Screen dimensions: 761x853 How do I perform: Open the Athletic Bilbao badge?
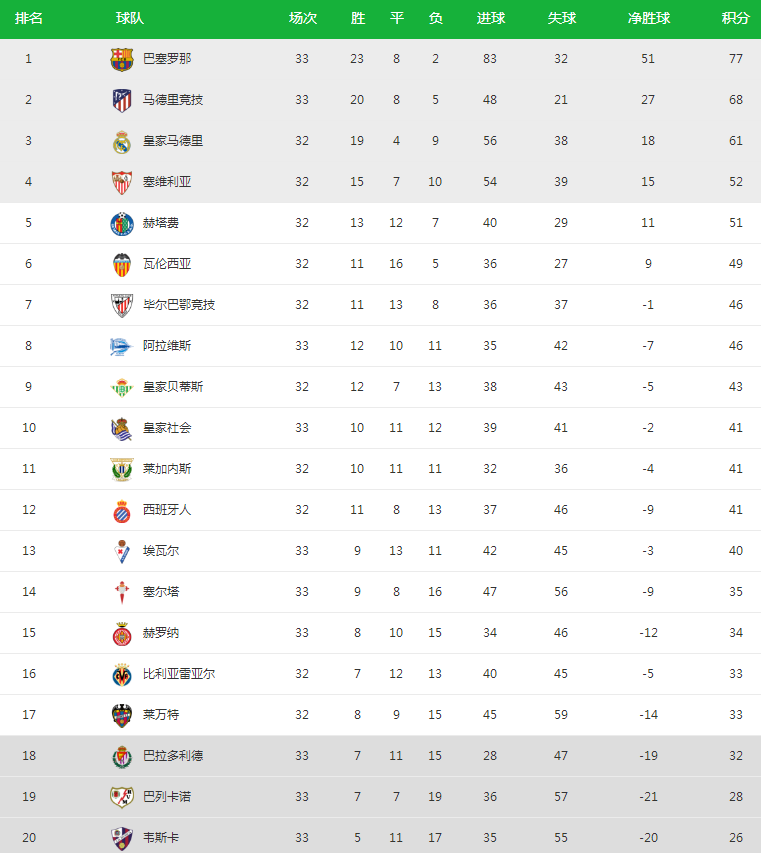[x=122, y=305]
